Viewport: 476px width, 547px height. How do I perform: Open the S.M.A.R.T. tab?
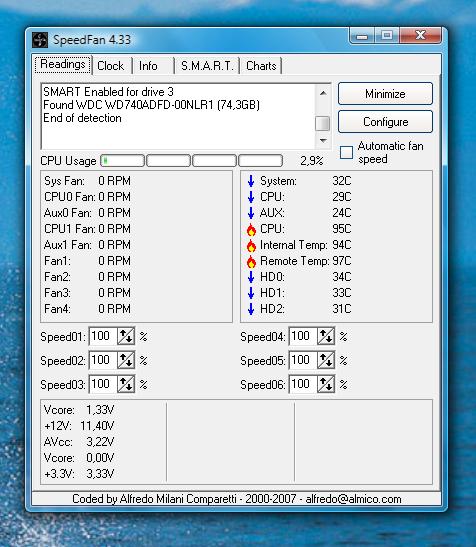pyautogui.click(x=207, y=66)
